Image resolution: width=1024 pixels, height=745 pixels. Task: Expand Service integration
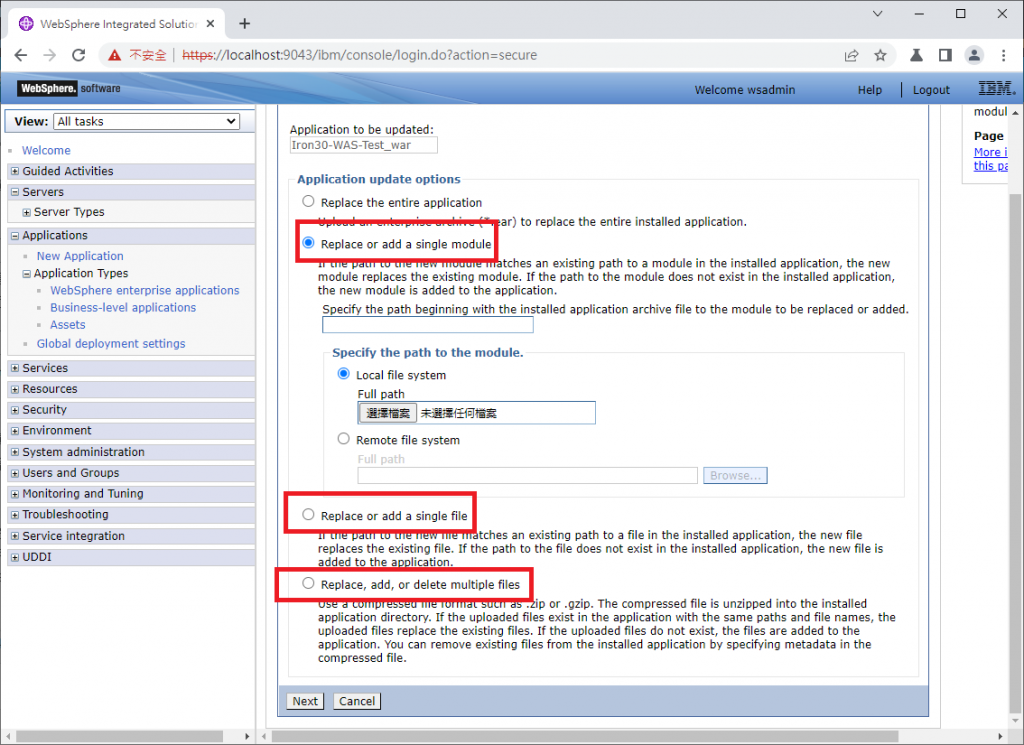(15, 536)
